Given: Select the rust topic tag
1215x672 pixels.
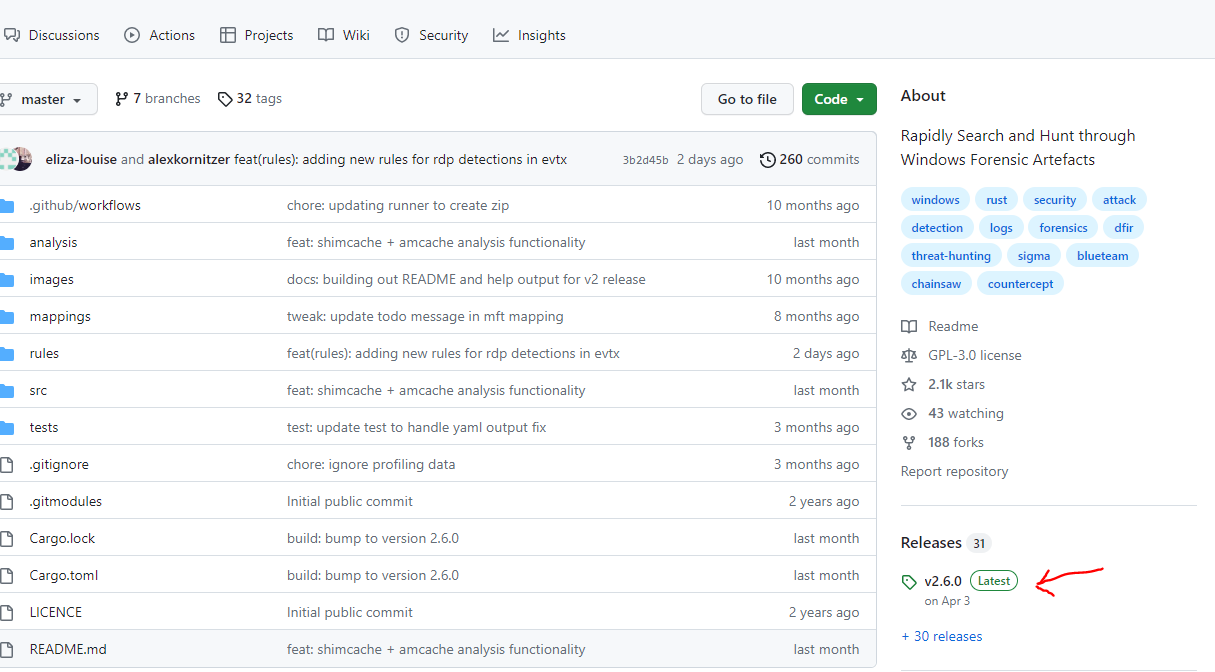Looking at the screenshot, I should [997, 200].
